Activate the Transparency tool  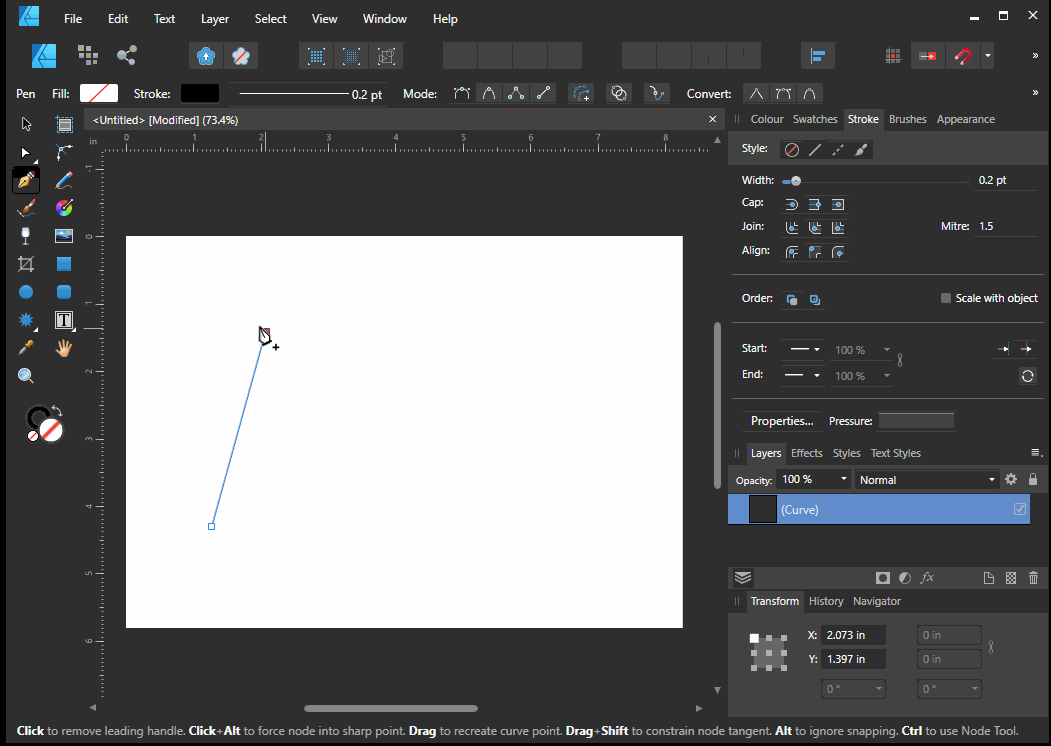click(25, 235)
